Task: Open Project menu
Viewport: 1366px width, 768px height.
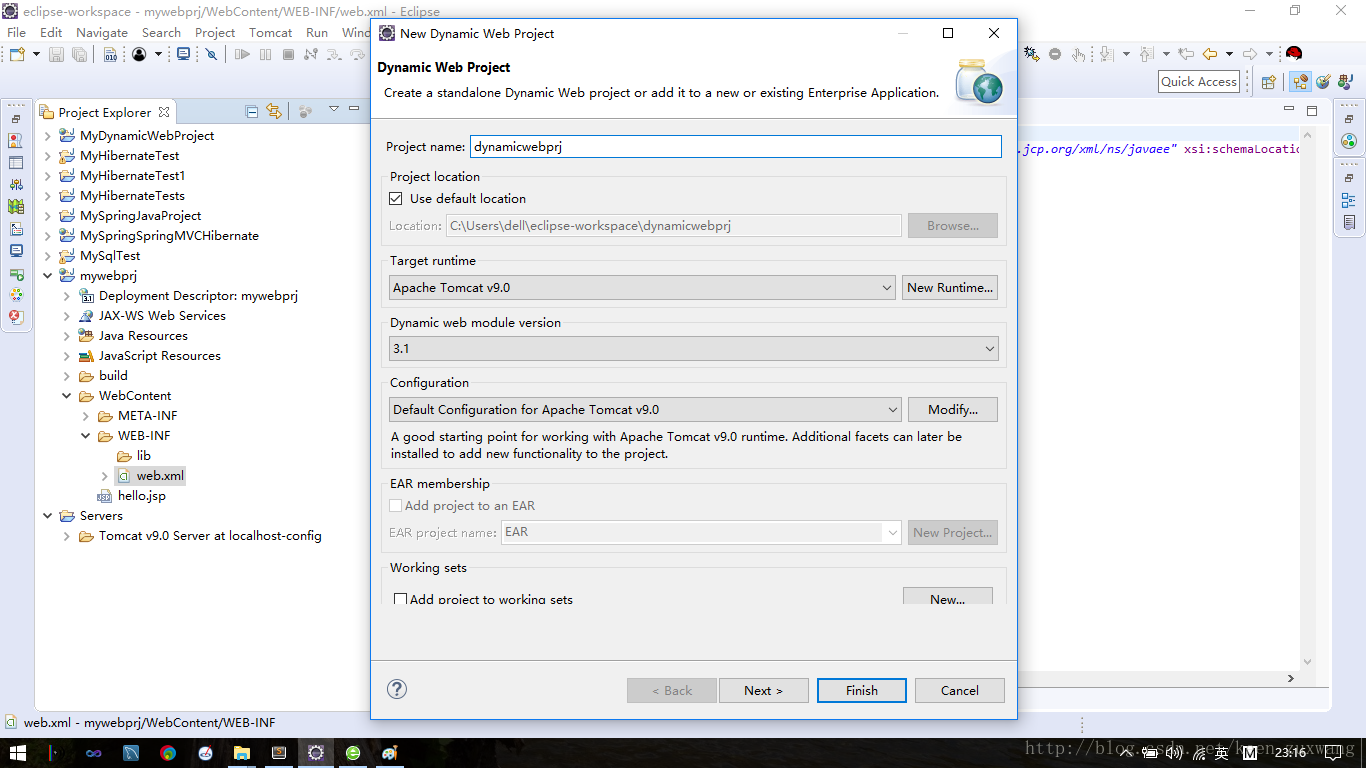Action: click(x=215, y=32)
